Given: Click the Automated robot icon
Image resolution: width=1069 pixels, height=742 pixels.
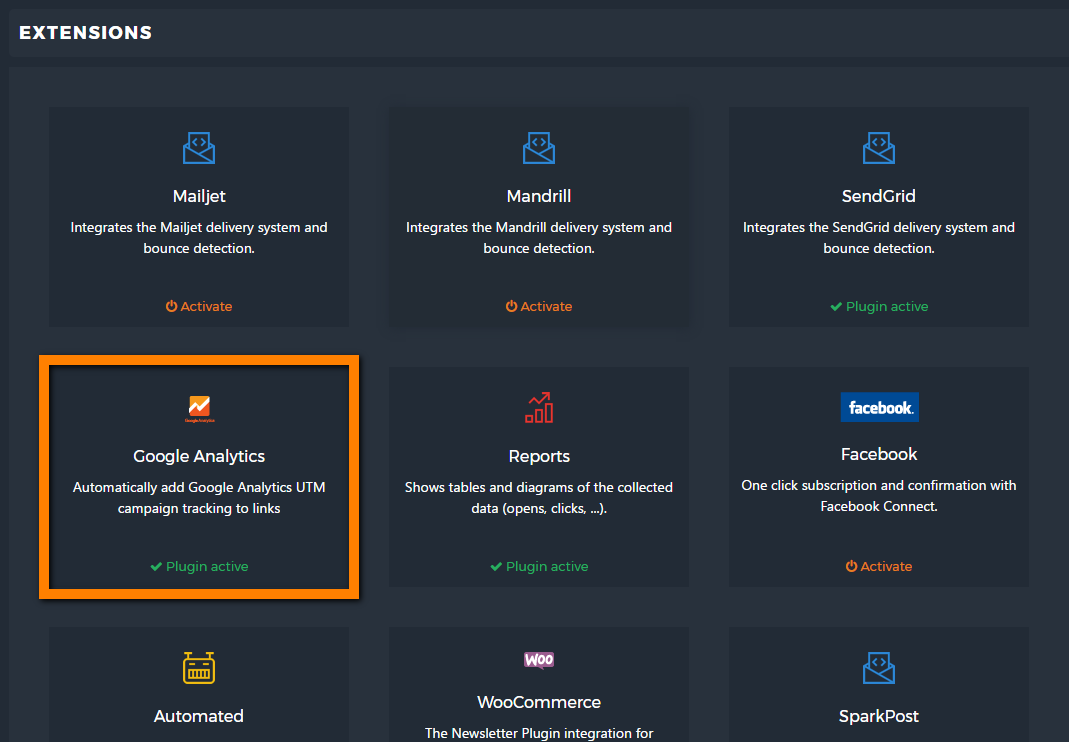Looking at the screenshot, I should click(198, 668).
